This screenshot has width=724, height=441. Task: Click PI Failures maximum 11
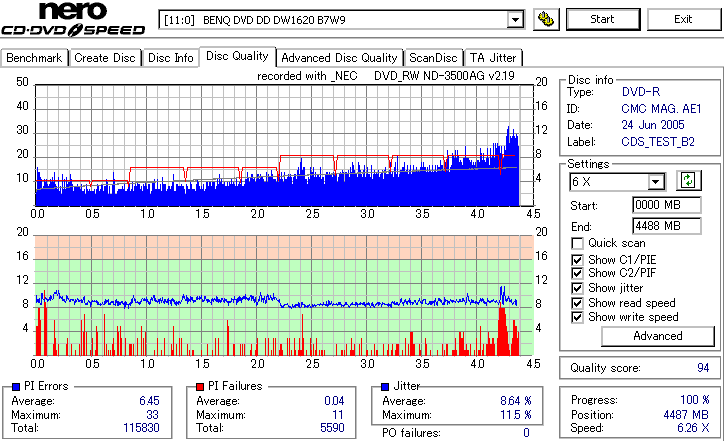[338, 415]
